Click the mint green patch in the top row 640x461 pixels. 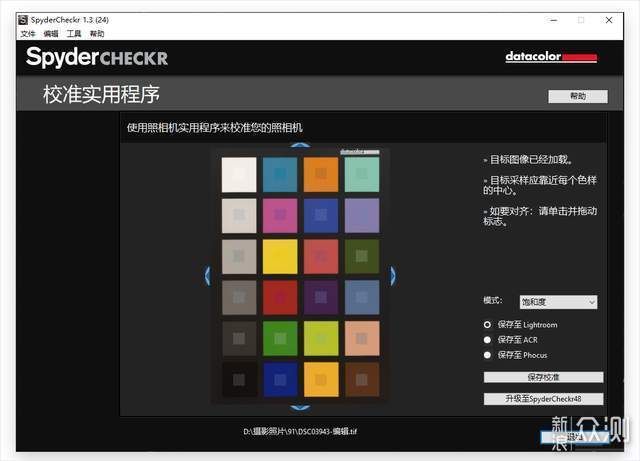[x=362, y=174]
